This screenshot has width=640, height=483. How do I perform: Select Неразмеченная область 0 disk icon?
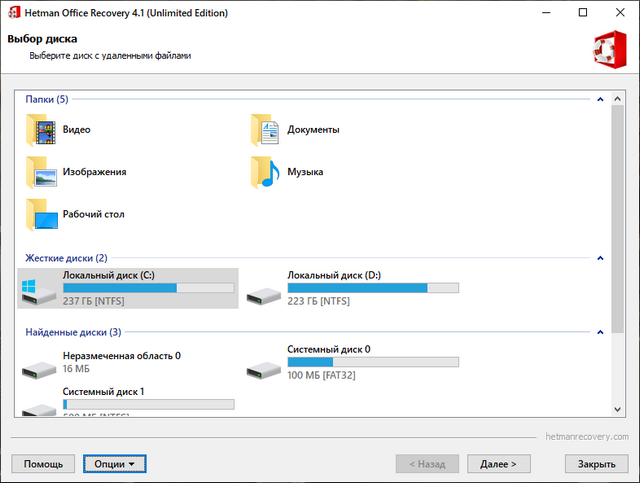click(x=37, y=367)
